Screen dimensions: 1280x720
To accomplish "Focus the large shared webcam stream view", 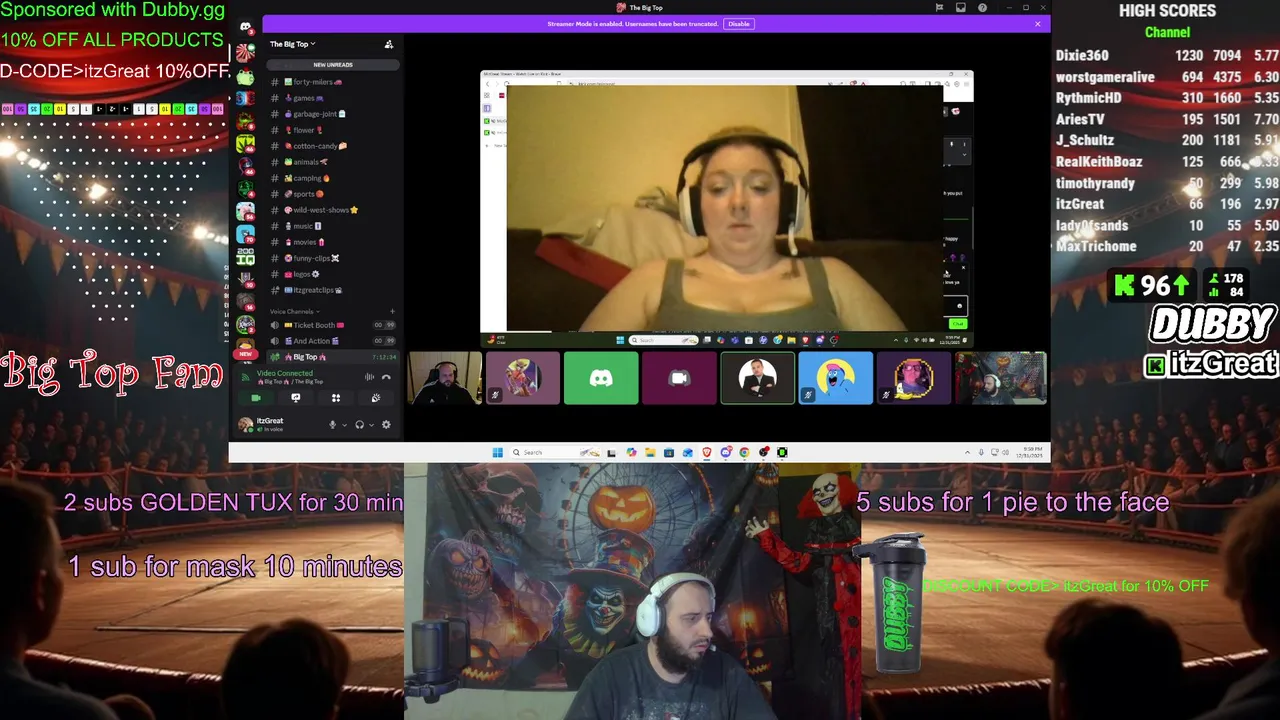I will pyautogui.click(x=726, y=208).
